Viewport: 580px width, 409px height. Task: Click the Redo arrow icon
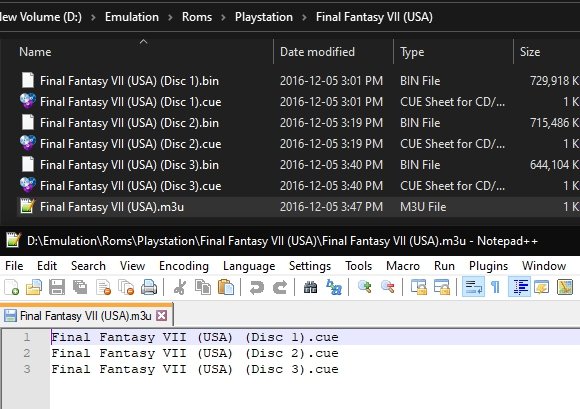[280, 287]
